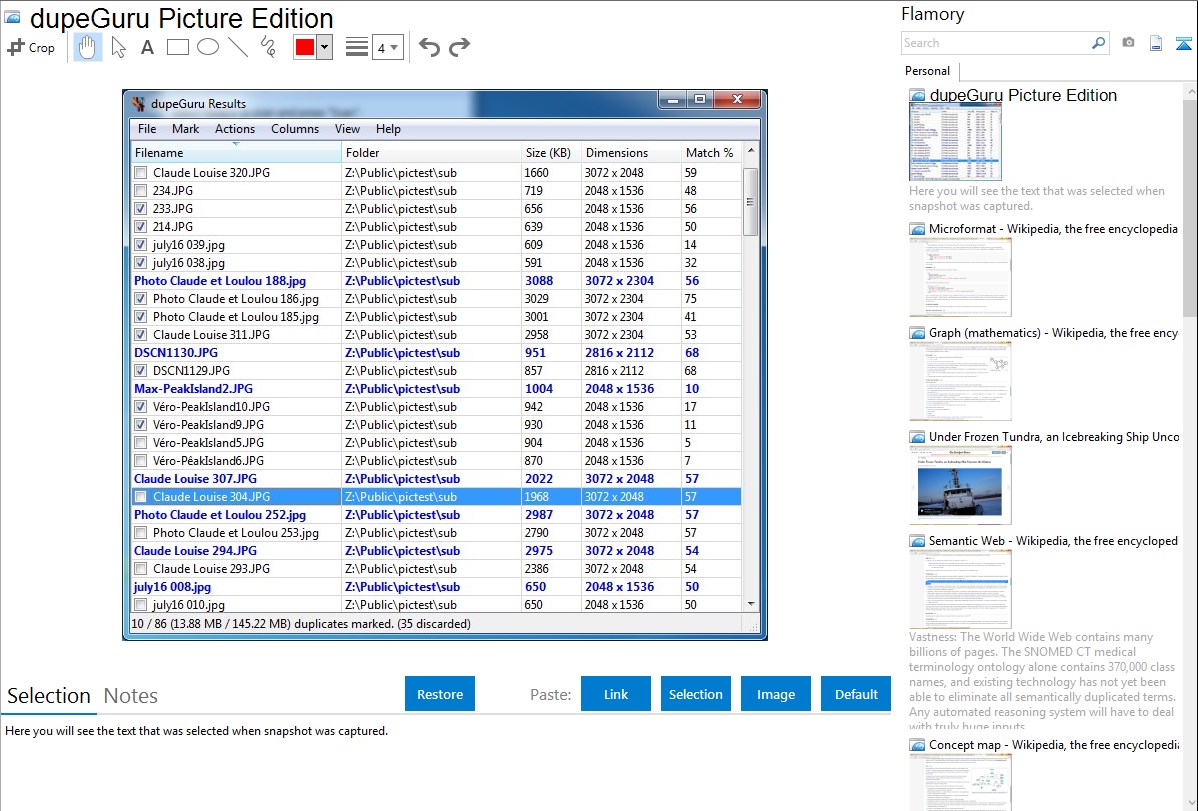Click the Selection paste button
1198x811 pixels.
click(695, 694)
